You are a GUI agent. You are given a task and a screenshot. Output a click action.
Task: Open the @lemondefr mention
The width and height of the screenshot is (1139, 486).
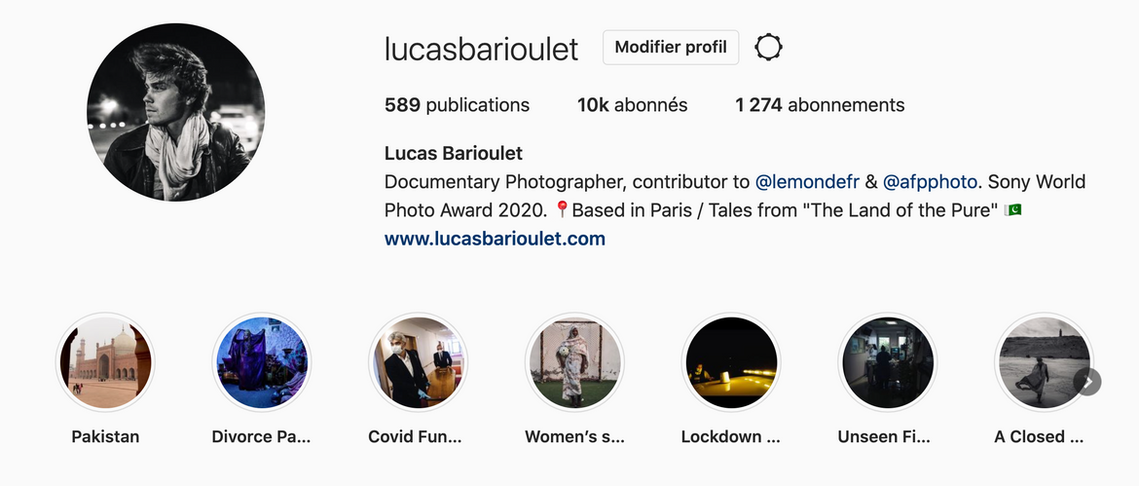[x=807, y=181]
